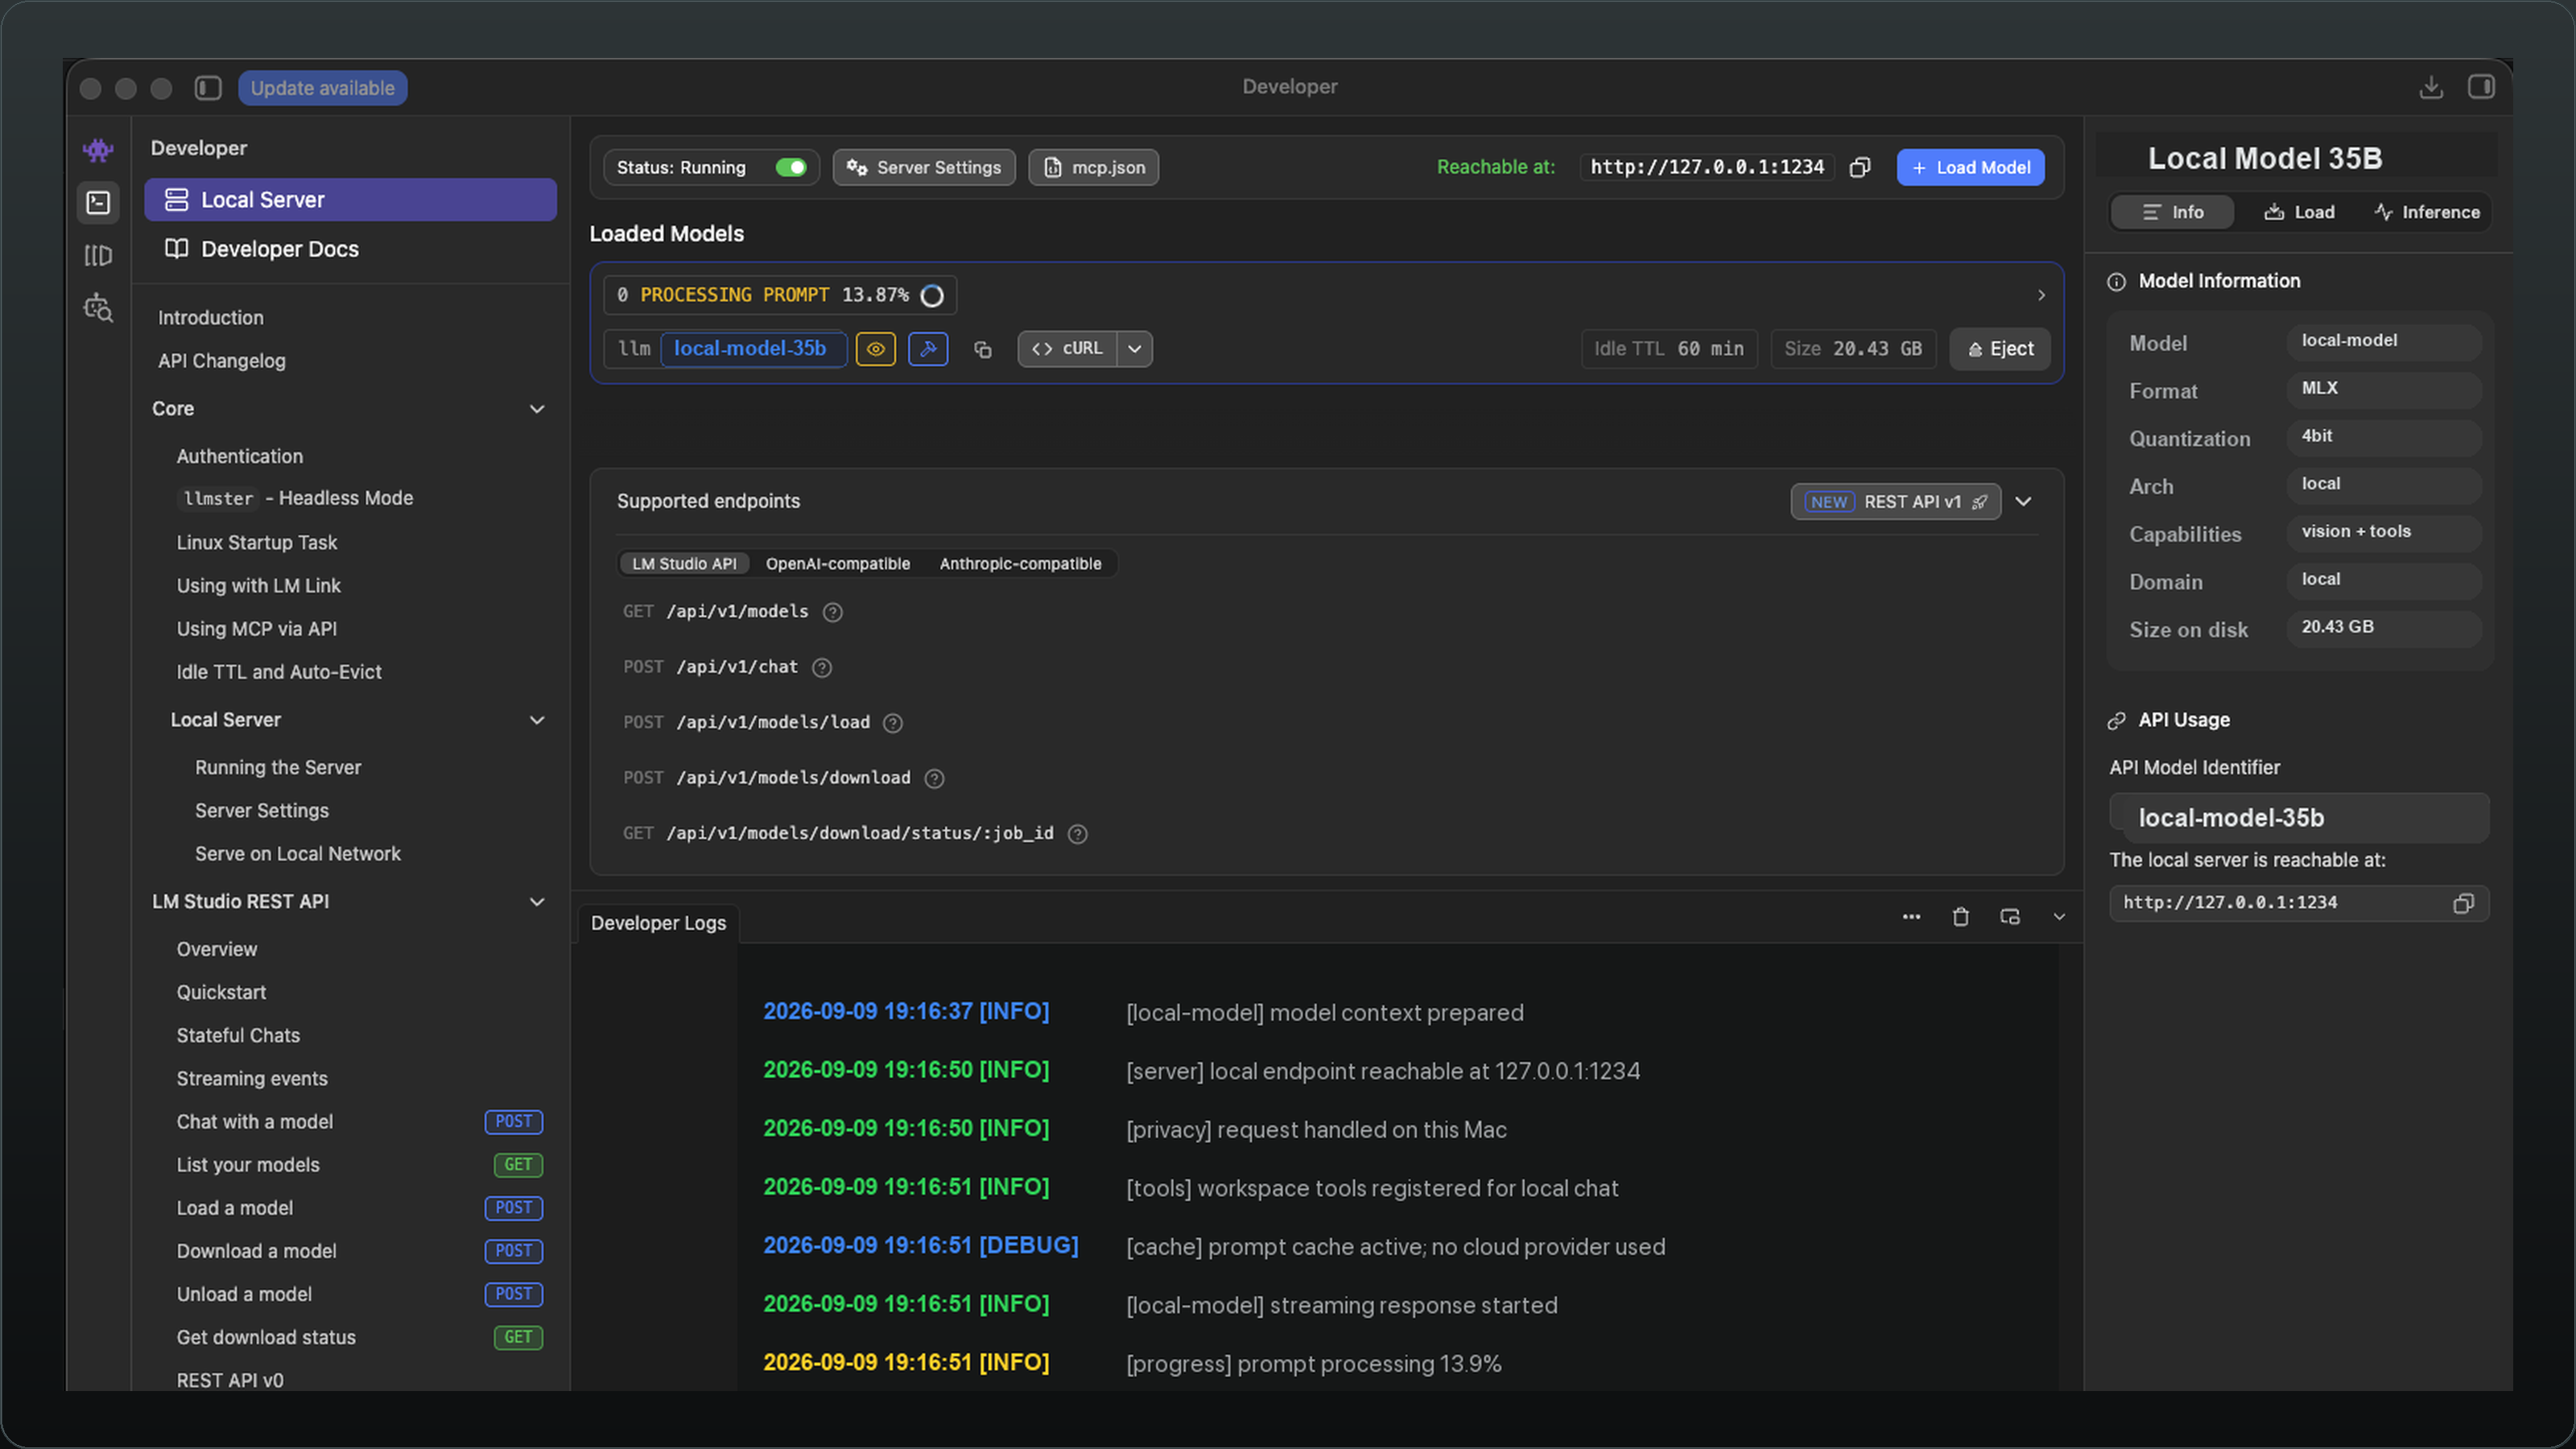The height and width of the screenshot is (1449, 2576).
Task: Eject the loaded local-model-35b
Action: [2000, 349]
